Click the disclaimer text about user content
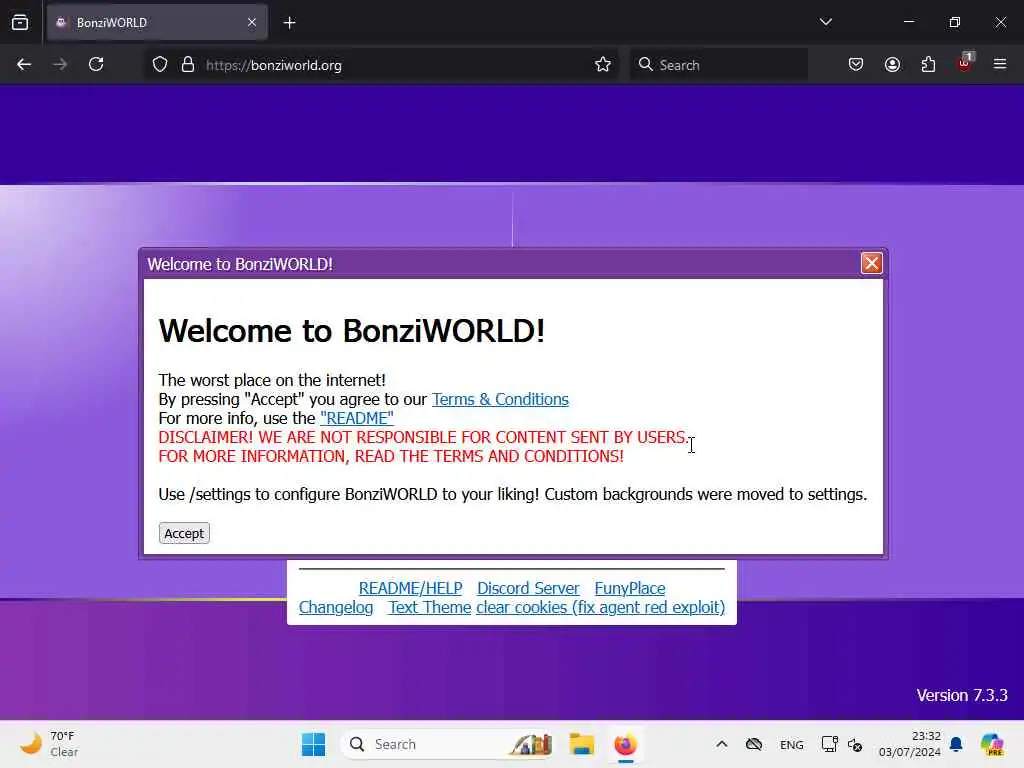This screenshot has width=1024, height=768. (423, 447)
